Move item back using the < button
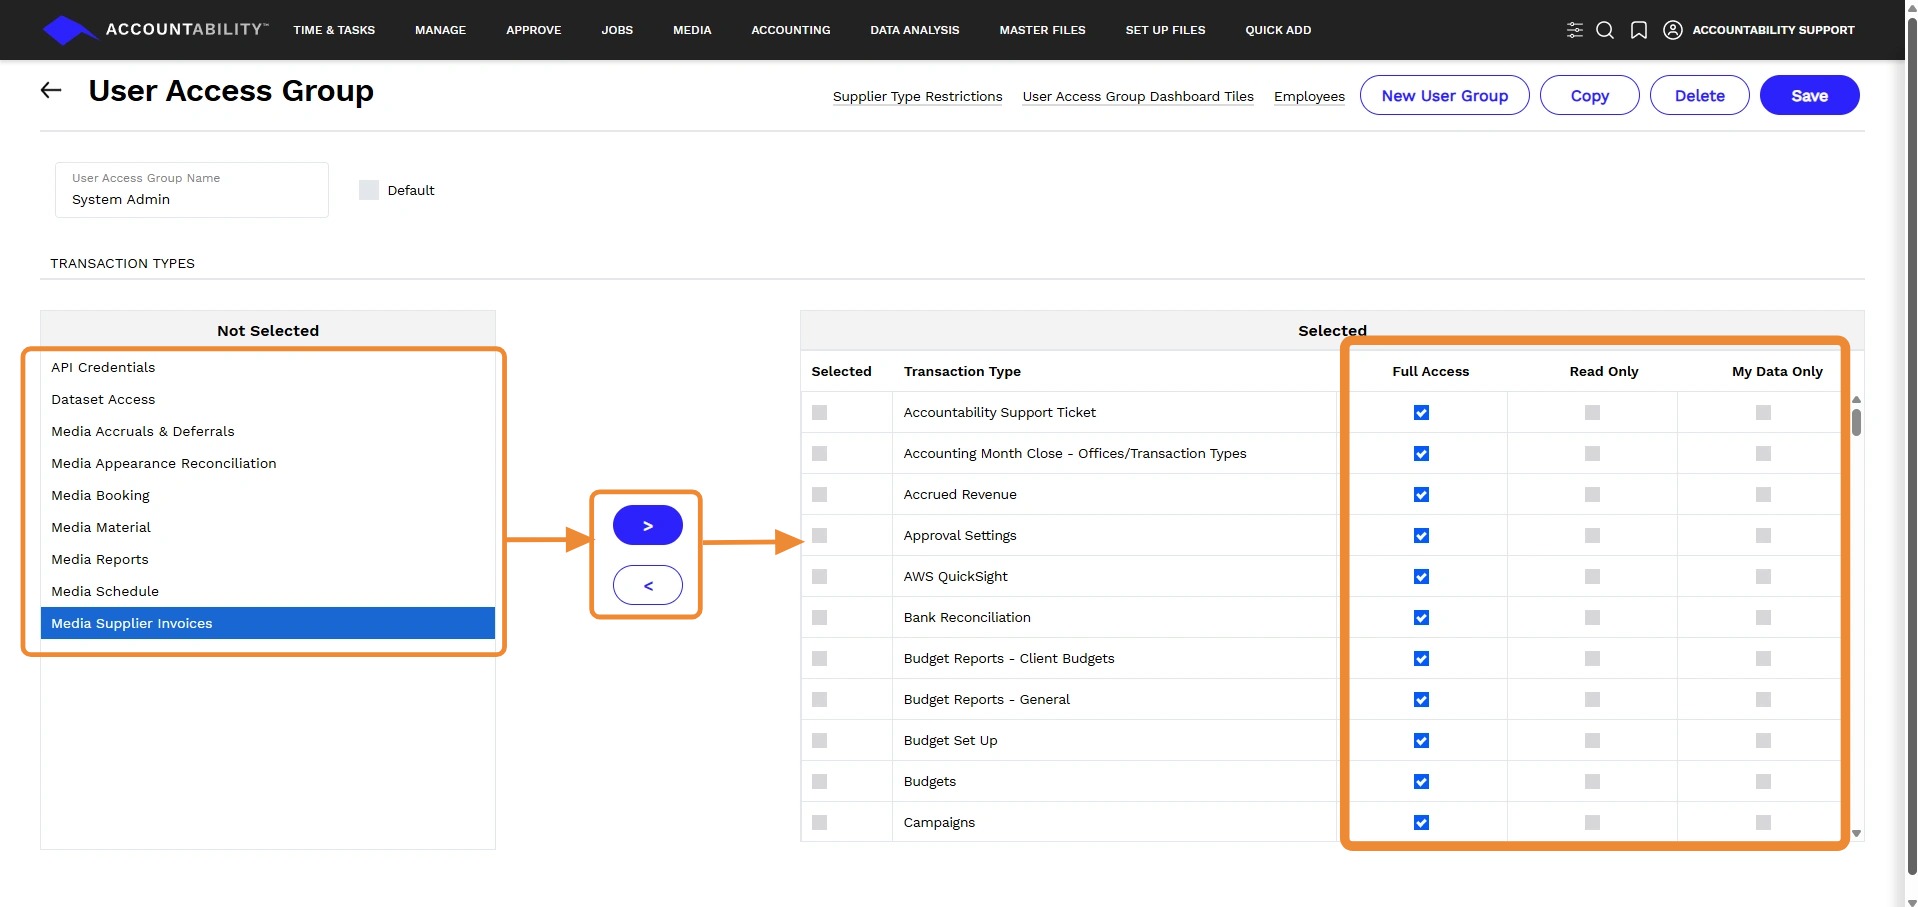Screen dimensions: 1918x907 (648, 585)
